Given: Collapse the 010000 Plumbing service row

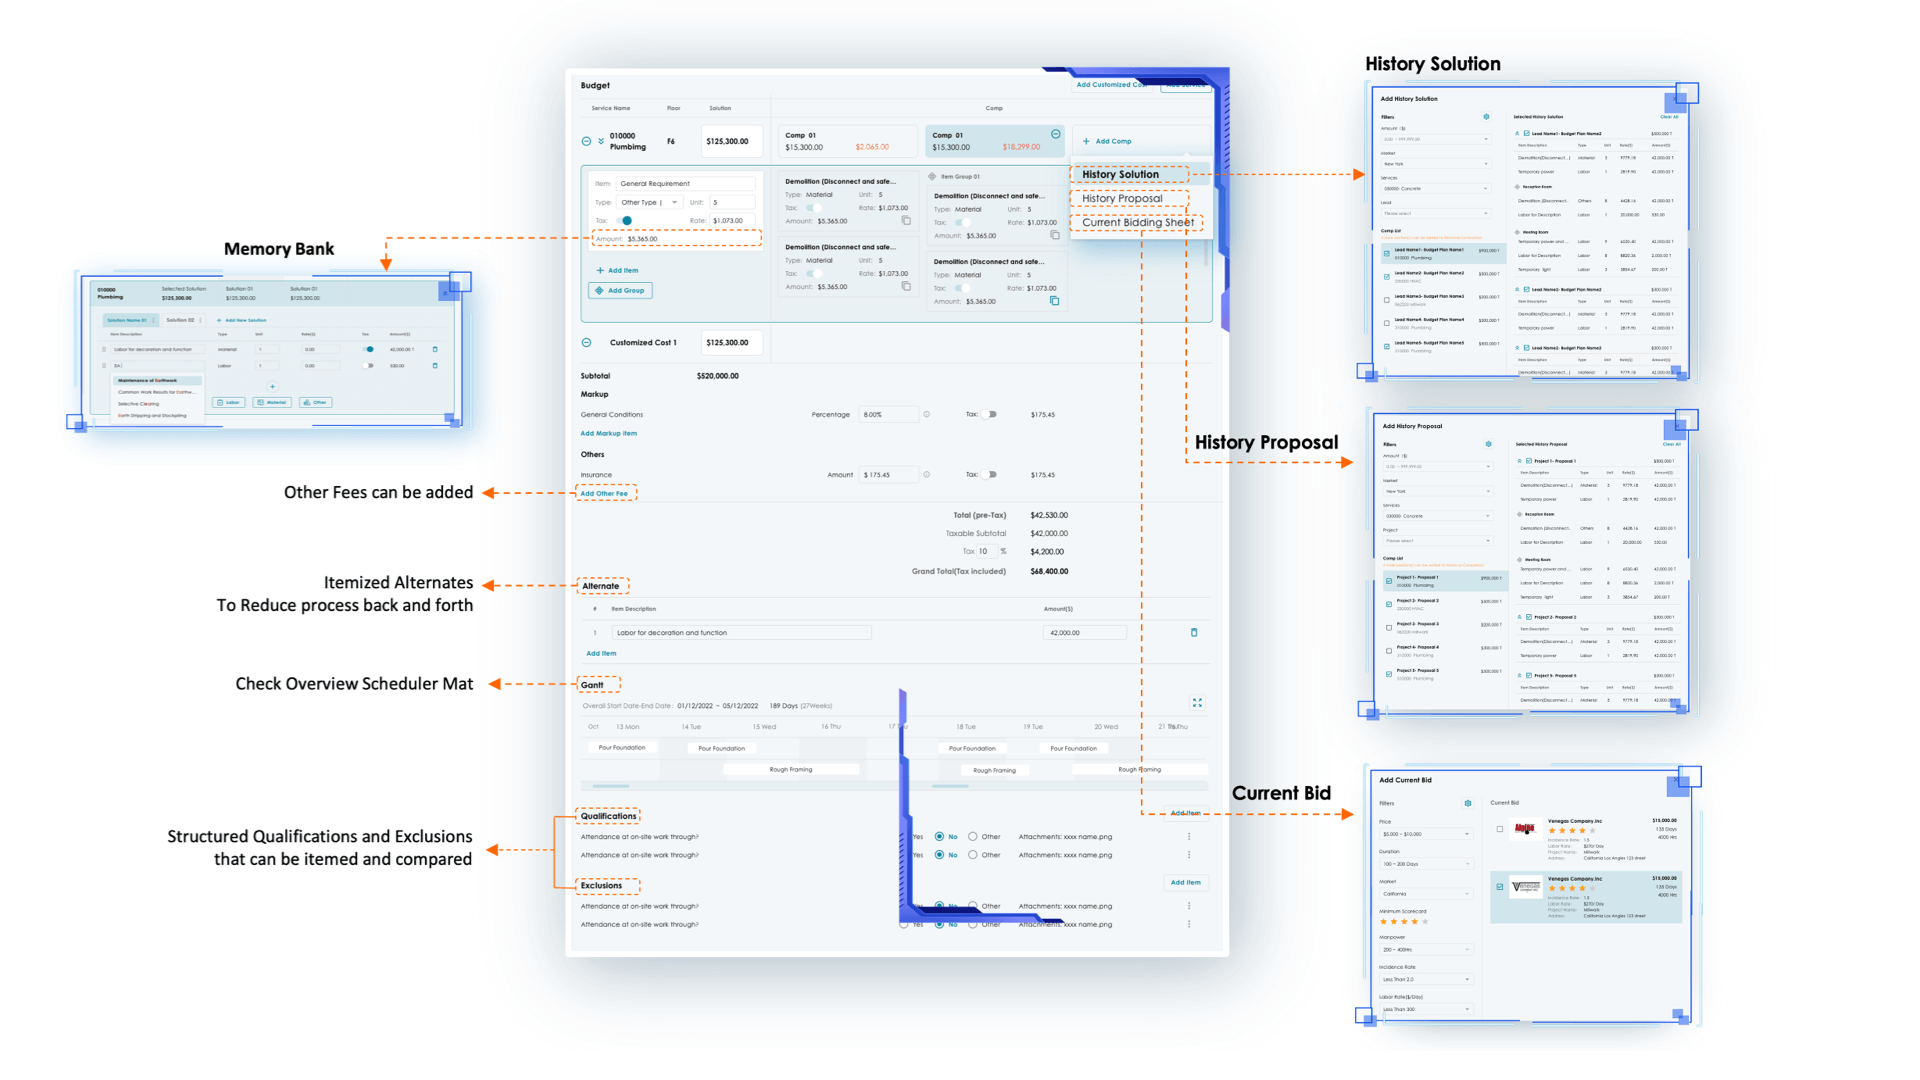Looking at the screenshot, I should coord(586,141).
